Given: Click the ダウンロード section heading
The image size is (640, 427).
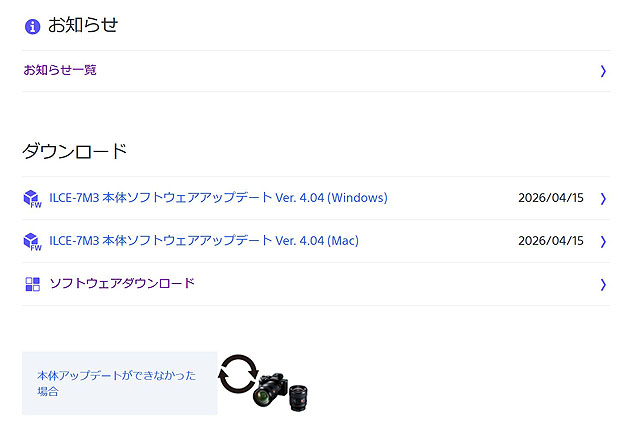Looking at the screenshot, I should click(x=75, y=152).
